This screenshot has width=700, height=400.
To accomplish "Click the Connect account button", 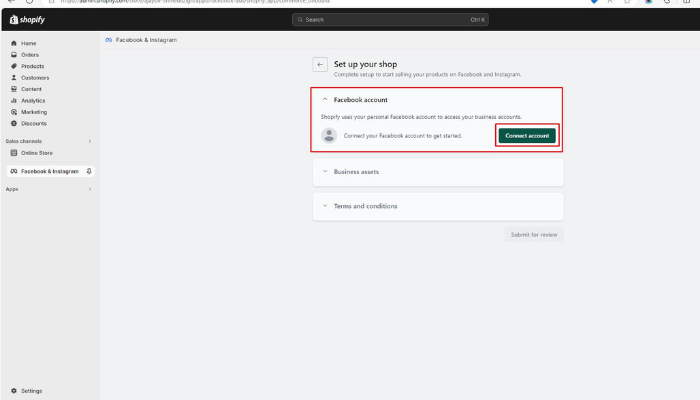I will pos(527,136).
